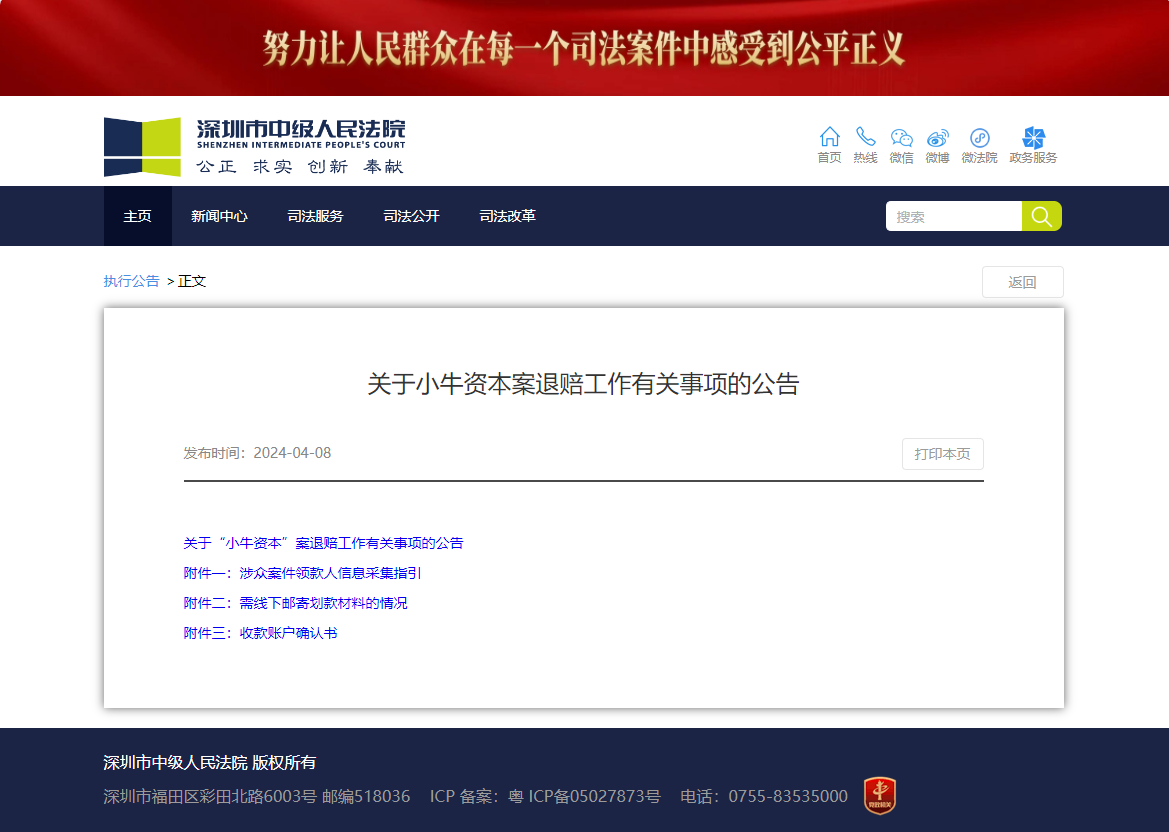Click the home (首页) house icon
Screen dimensions: 1169x832
[x=829, y=137]
